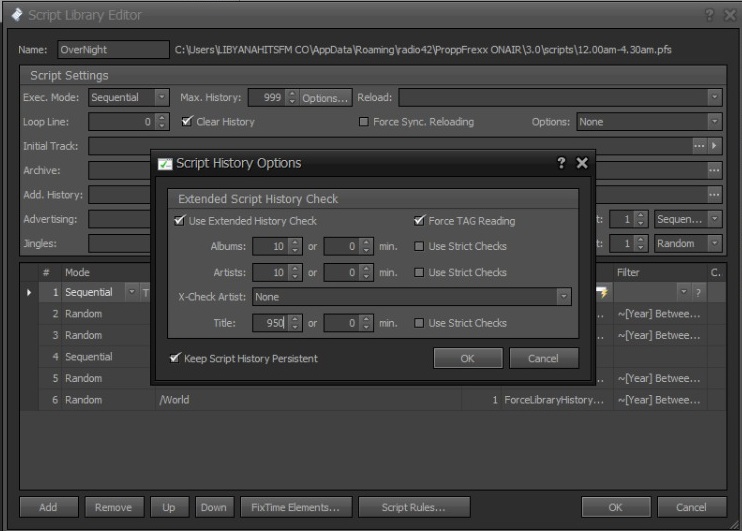Open the Random mode dropdown on Jingles row
Screen dimensions: 742x531
point(715,243)
